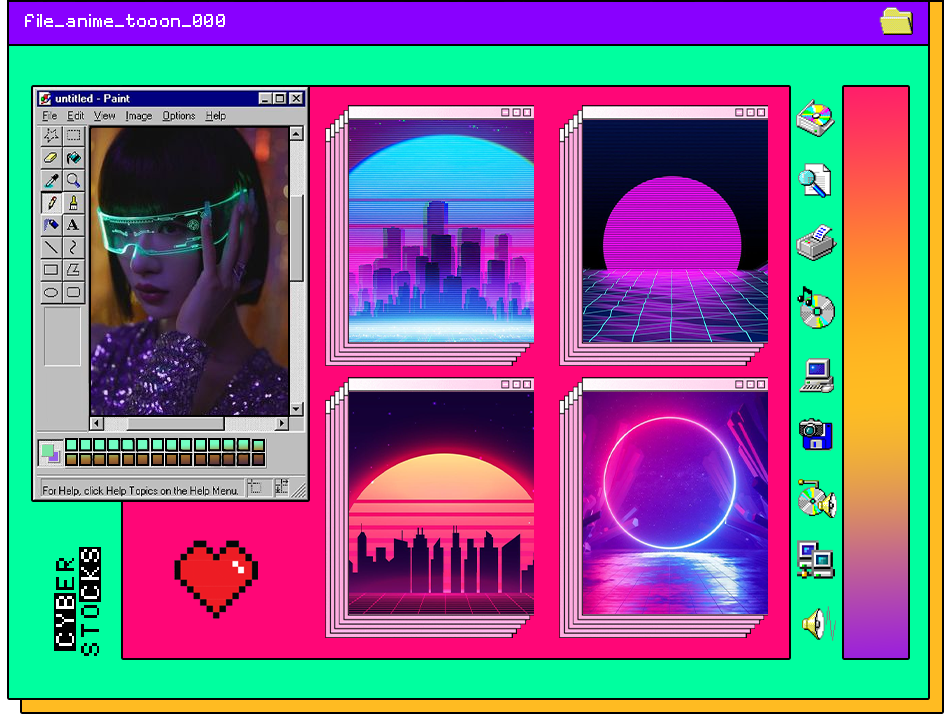Image resolution: width=950 pixels, height=723 pixels.
Task: Click the empty tool options box below the toolbox
Action: point(62,336)
